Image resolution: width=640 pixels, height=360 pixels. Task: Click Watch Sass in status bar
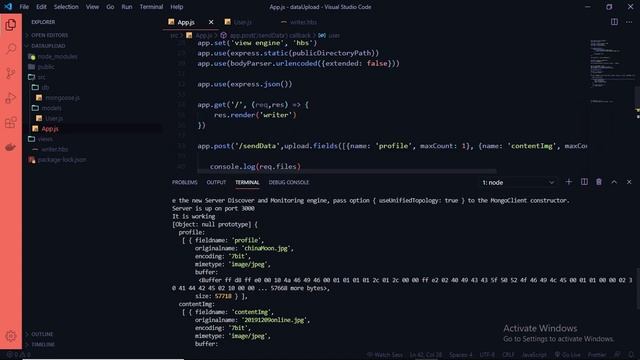tap(384, 355)
